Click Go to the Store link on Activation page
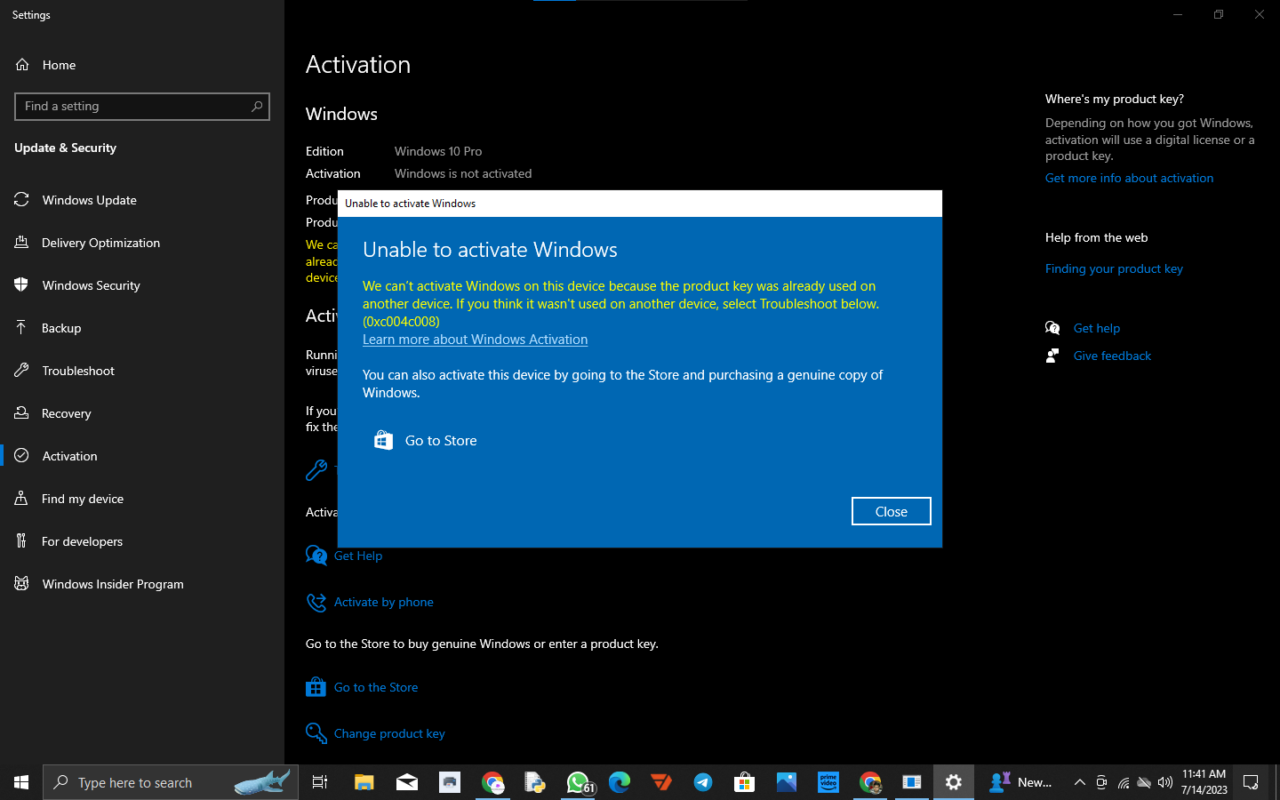The width and height of the screenshot is (1280, 800). 376,687
